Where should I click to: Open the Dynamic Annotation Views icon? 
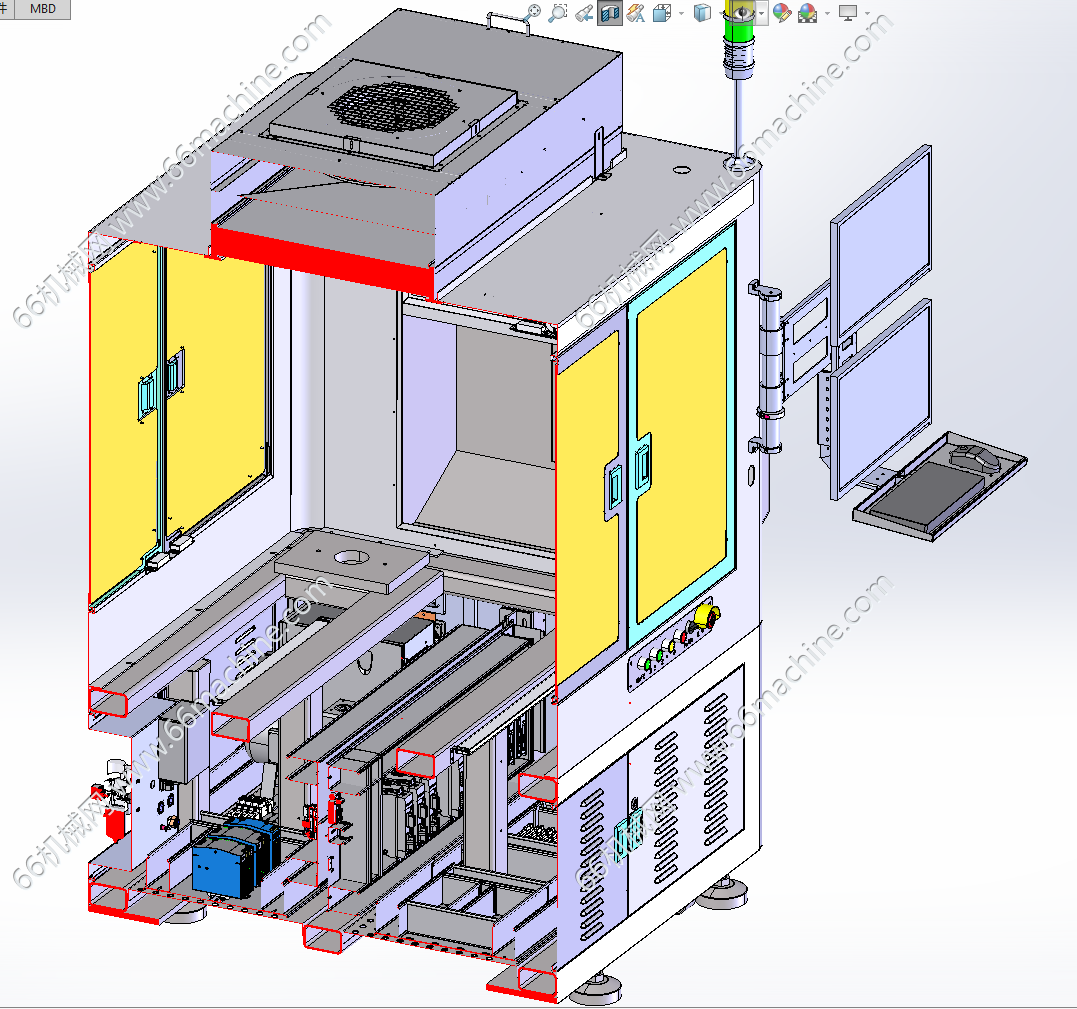pyautogui.click(x=636, y=12)
